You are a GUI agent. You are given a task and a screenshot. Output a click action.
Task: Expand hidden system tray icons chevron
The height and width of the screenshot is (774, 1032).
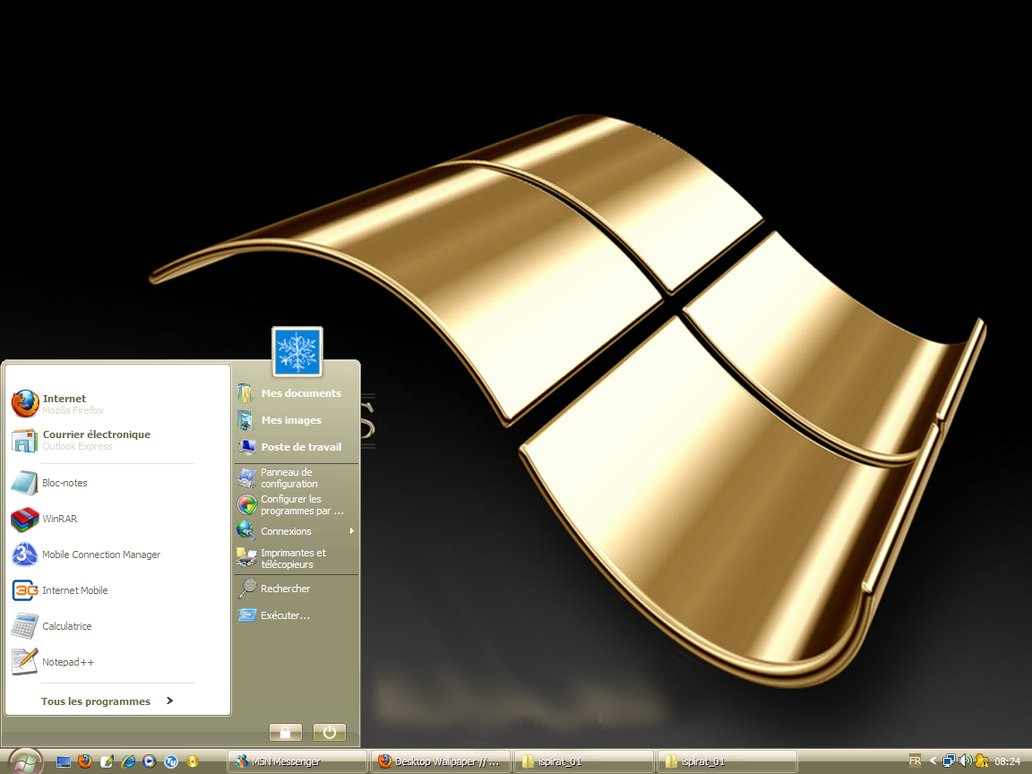pos(933,761)
